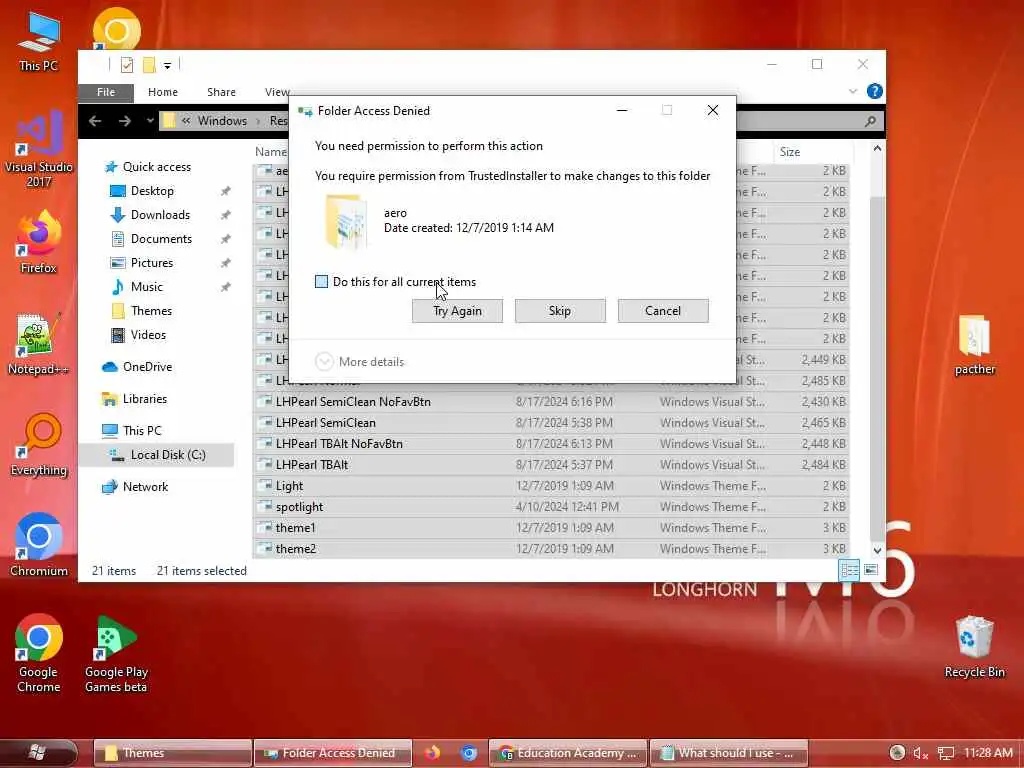Open the pacther folder on desktop
This screenshot has width=1024, height=768.
tap(974, 345)
